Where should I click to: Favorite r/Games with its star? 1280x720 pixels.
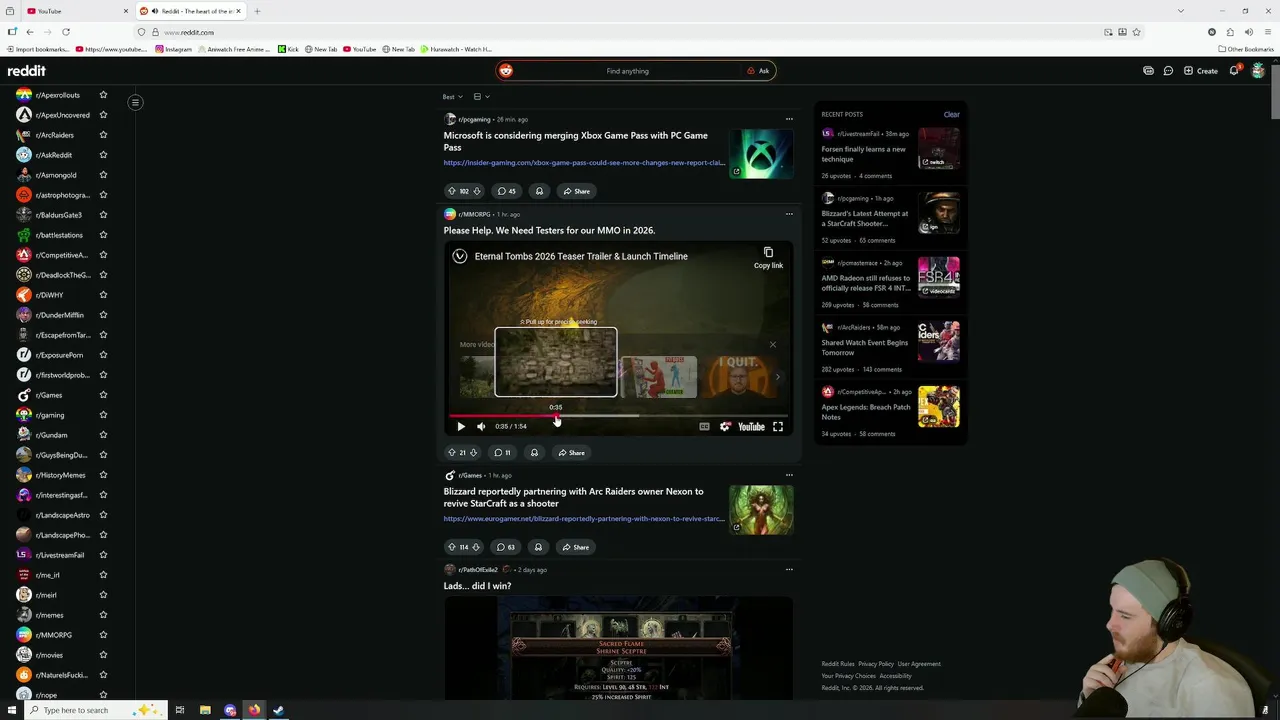(103, 395)
